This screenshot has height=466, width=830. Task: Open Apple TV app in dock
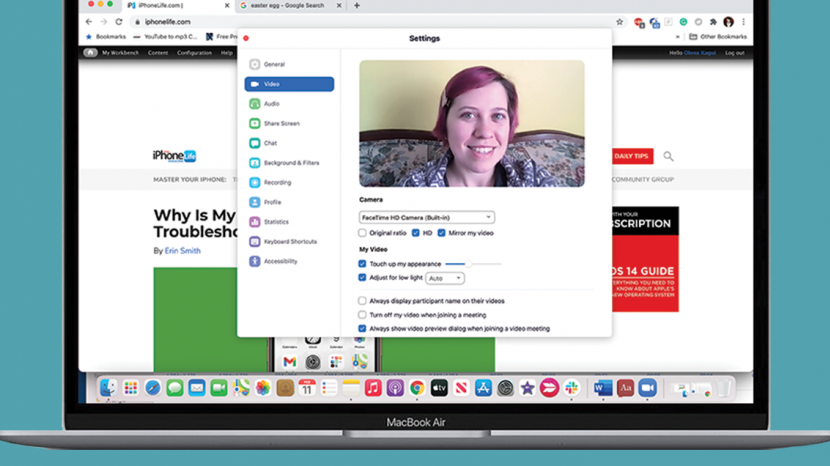[x=439, y=388]
